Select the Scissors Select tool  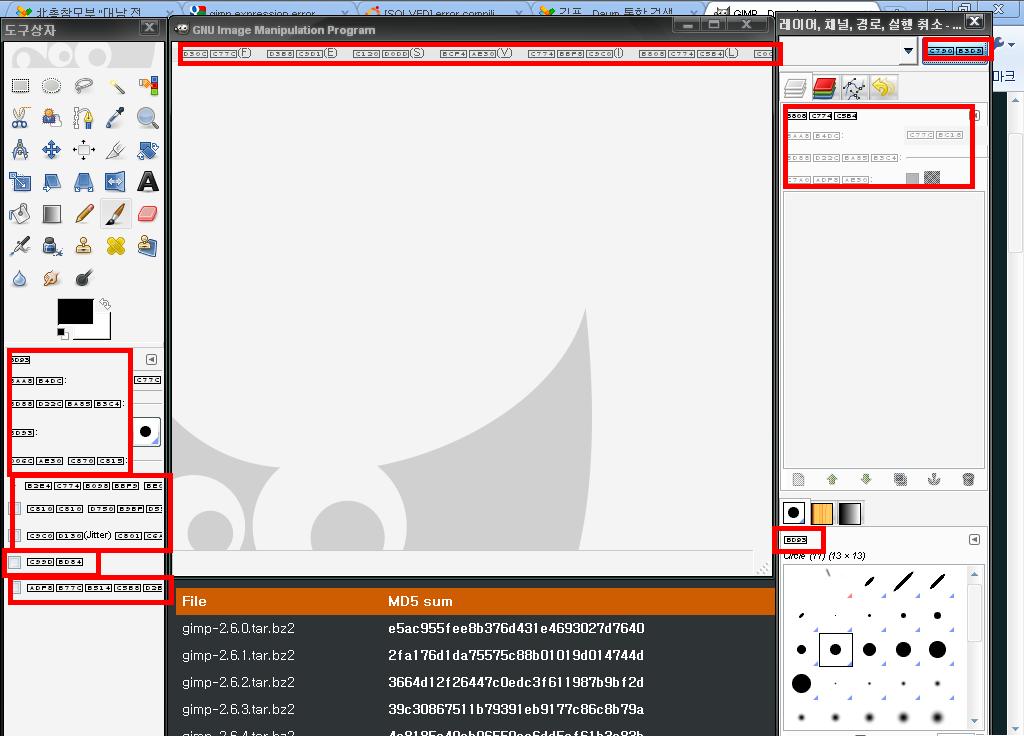pyautogui.click(x=20, y=118)
